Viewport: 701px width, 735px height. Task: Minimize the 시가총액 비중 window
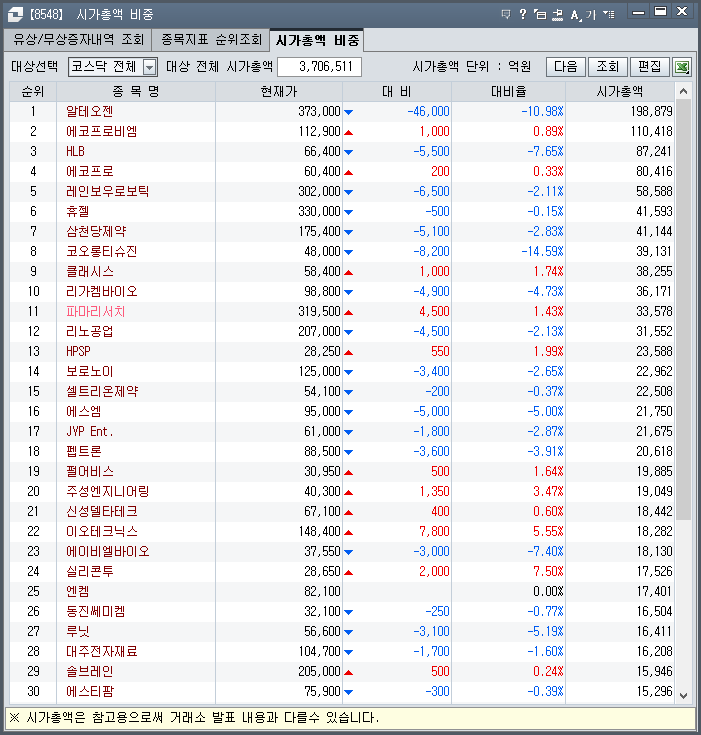(638, 12)
